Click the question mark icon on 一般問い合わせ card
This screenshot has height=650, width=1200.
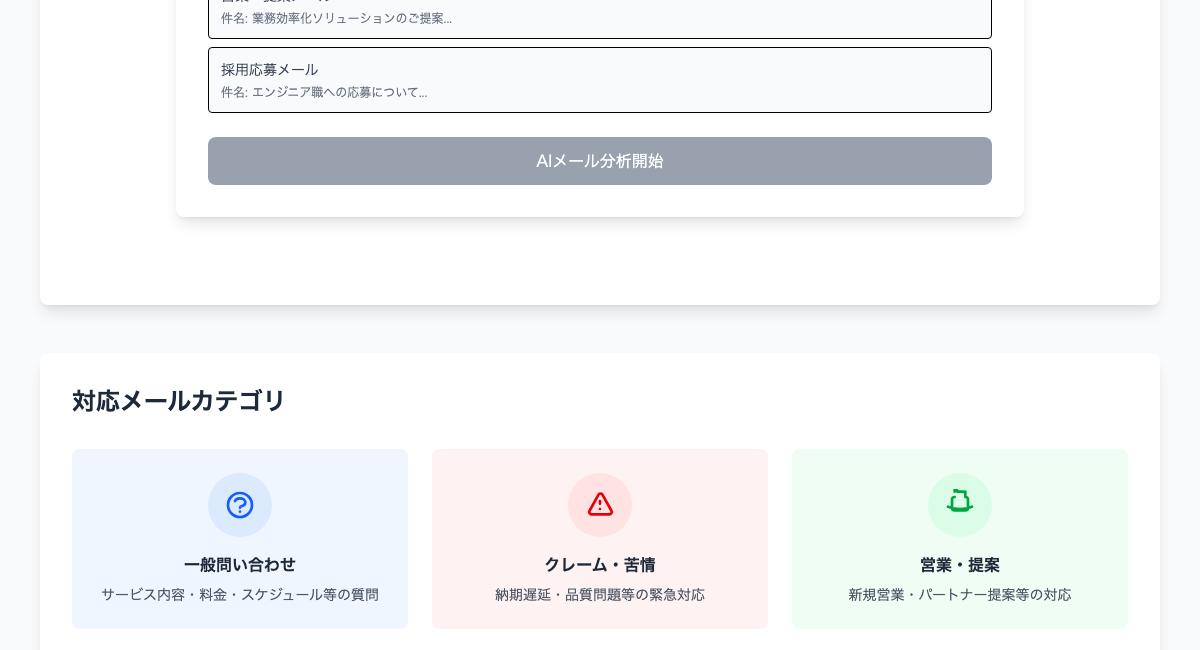(x=240, y=505)
